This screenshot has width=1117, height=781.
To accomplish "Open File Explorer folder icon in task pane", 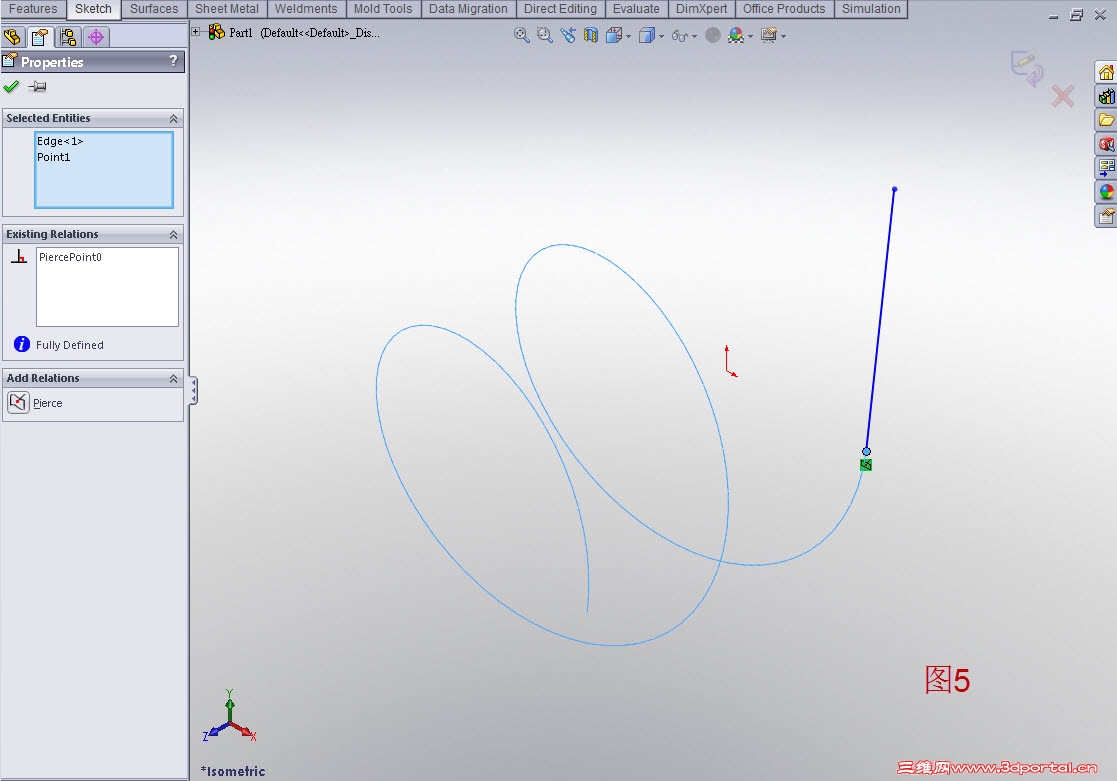I will [1106, 120].
